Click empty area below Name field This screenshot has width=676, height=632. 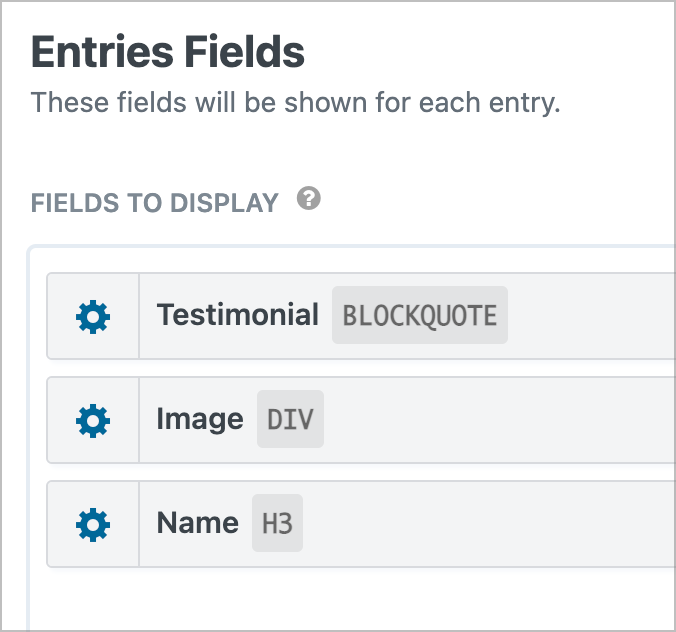tap(351, 601)
